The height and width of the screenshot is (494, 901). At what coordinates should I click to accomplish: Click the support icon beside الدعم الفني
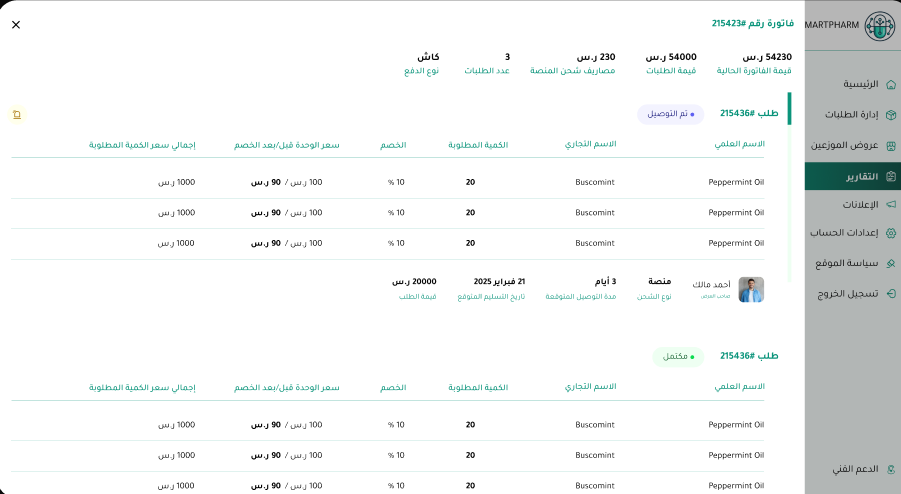click(x=890, y=469)
